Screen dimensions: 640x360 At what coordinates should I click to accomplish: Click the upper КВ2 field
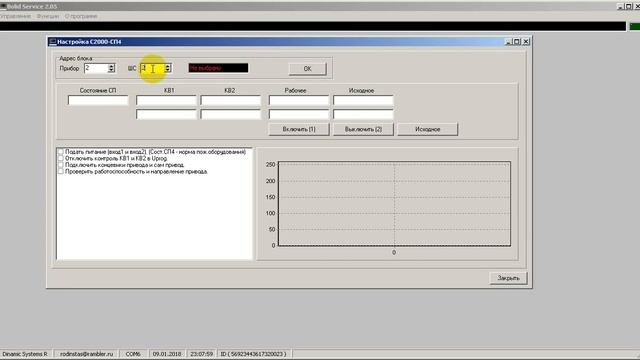pos(231,100)
